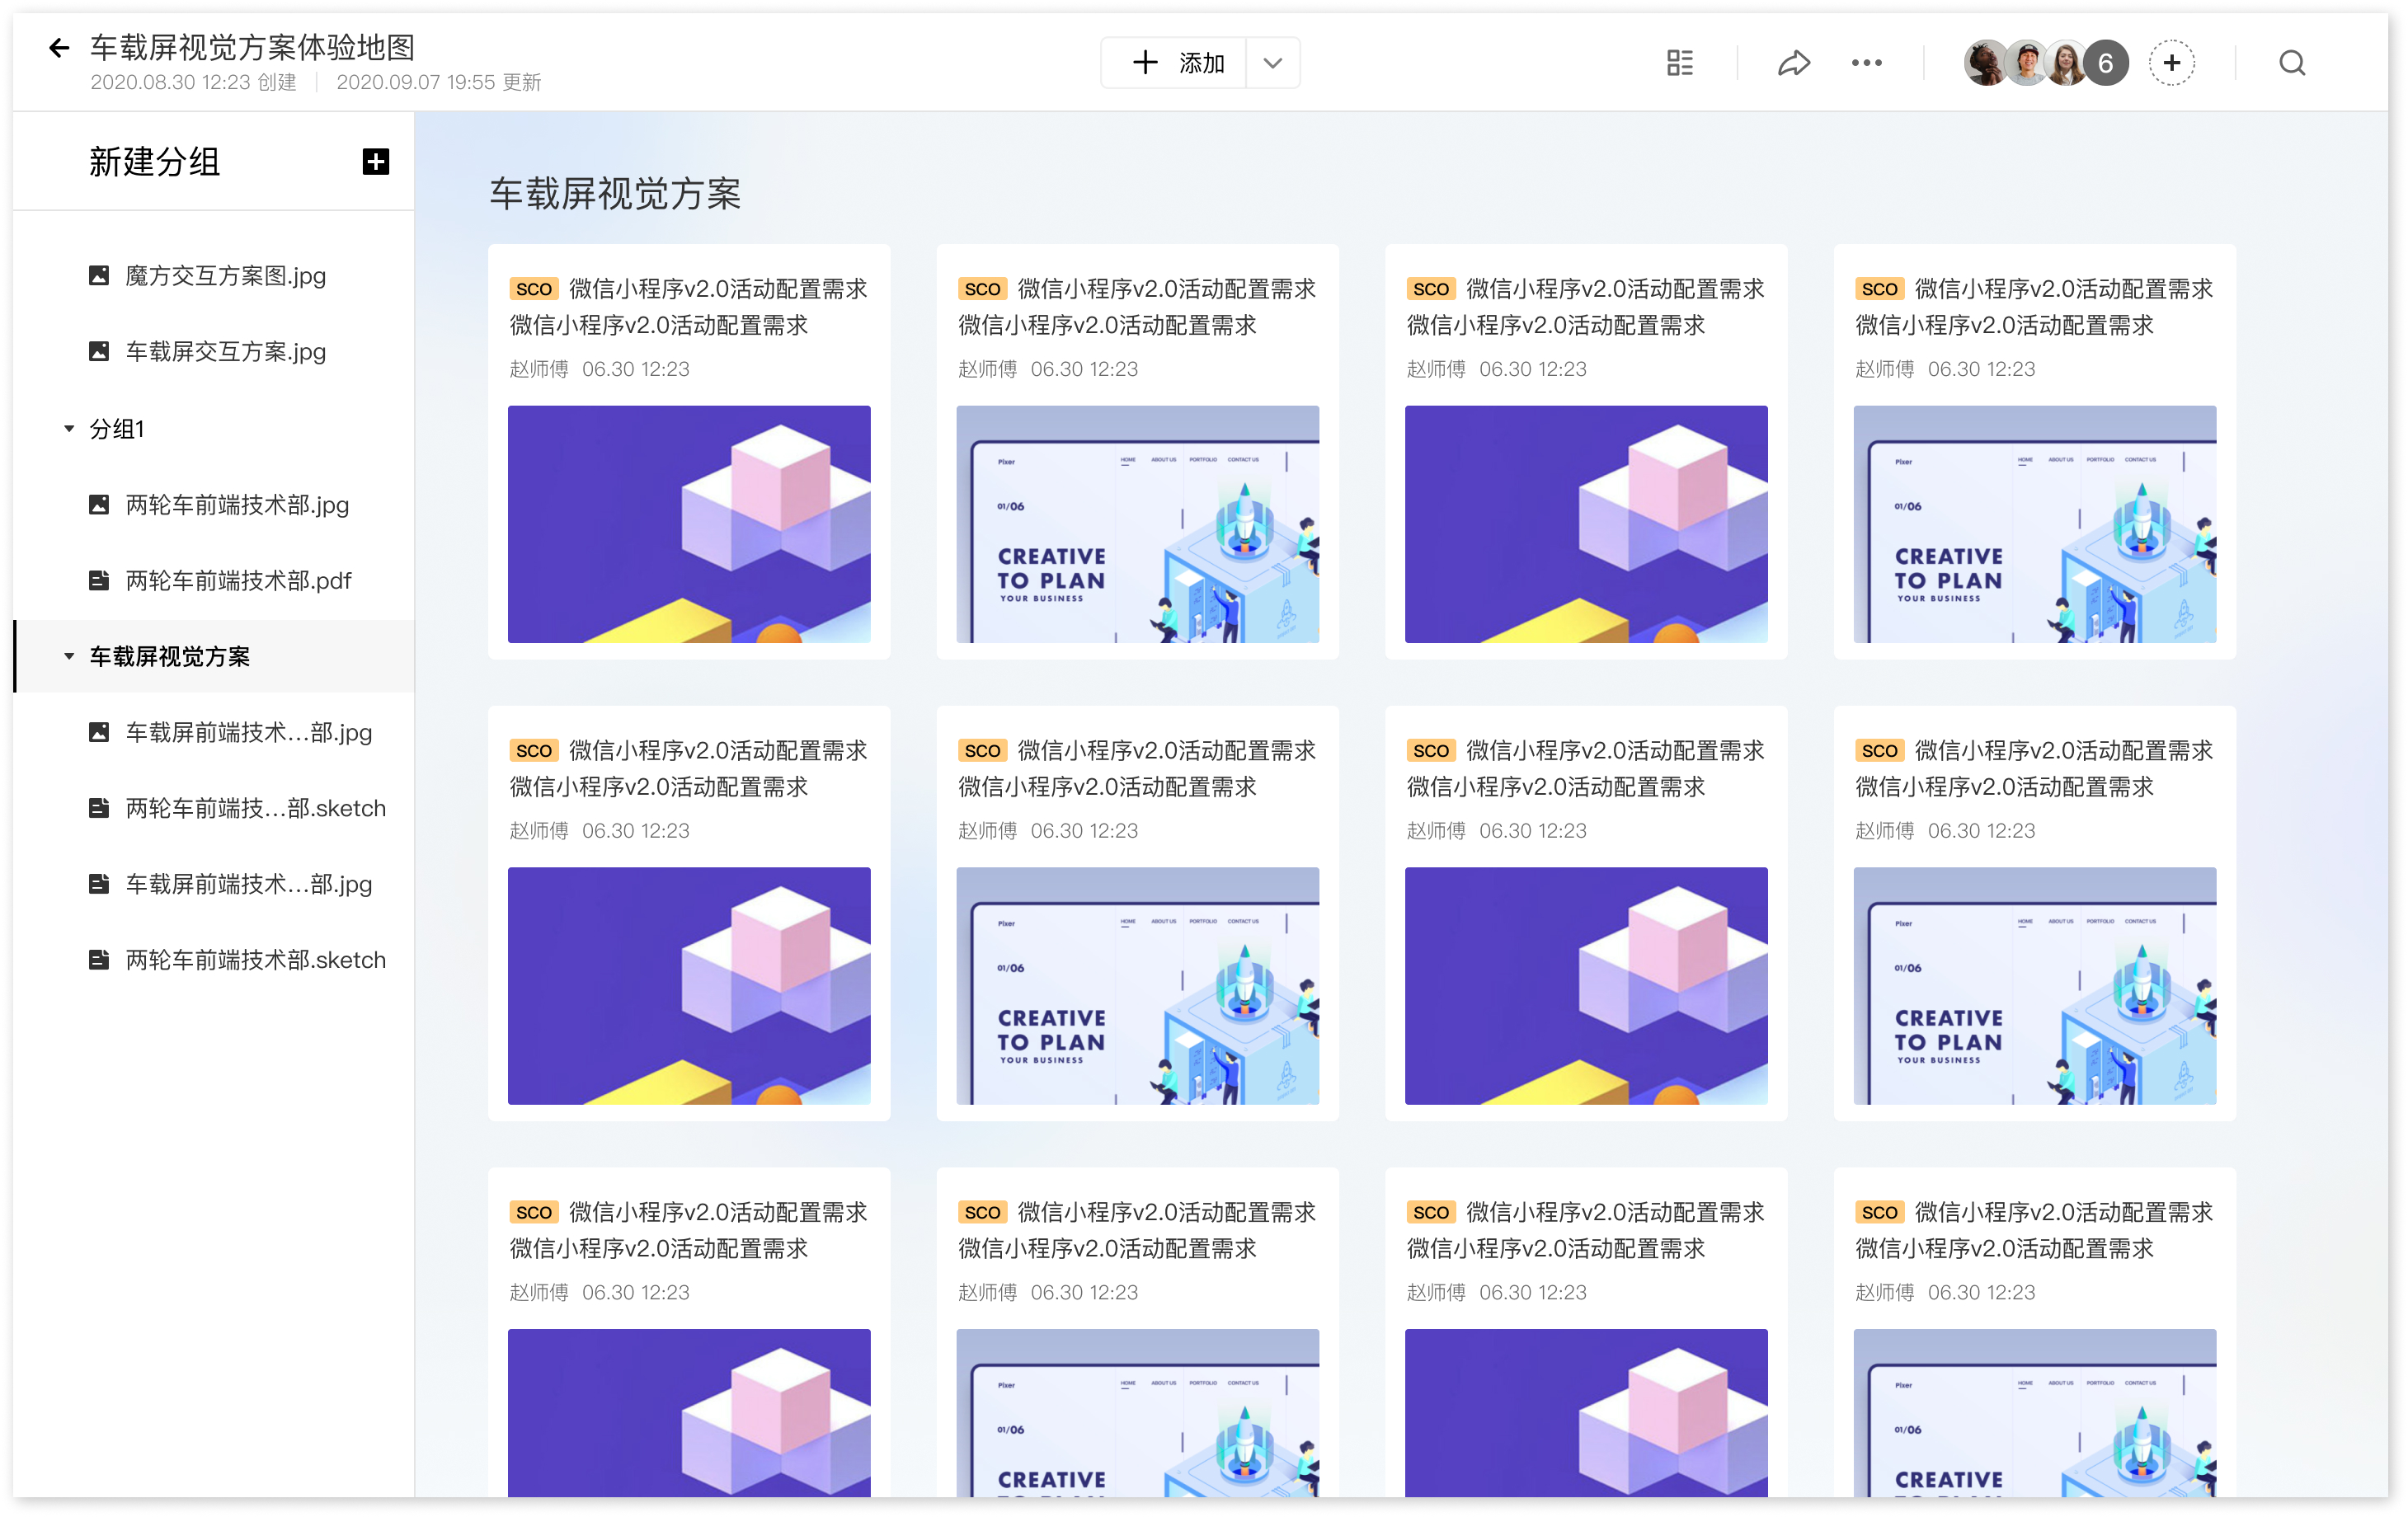
Task: Click document icon beside 两轮车前端技术部.pdf
Action: tap(99, 580)
